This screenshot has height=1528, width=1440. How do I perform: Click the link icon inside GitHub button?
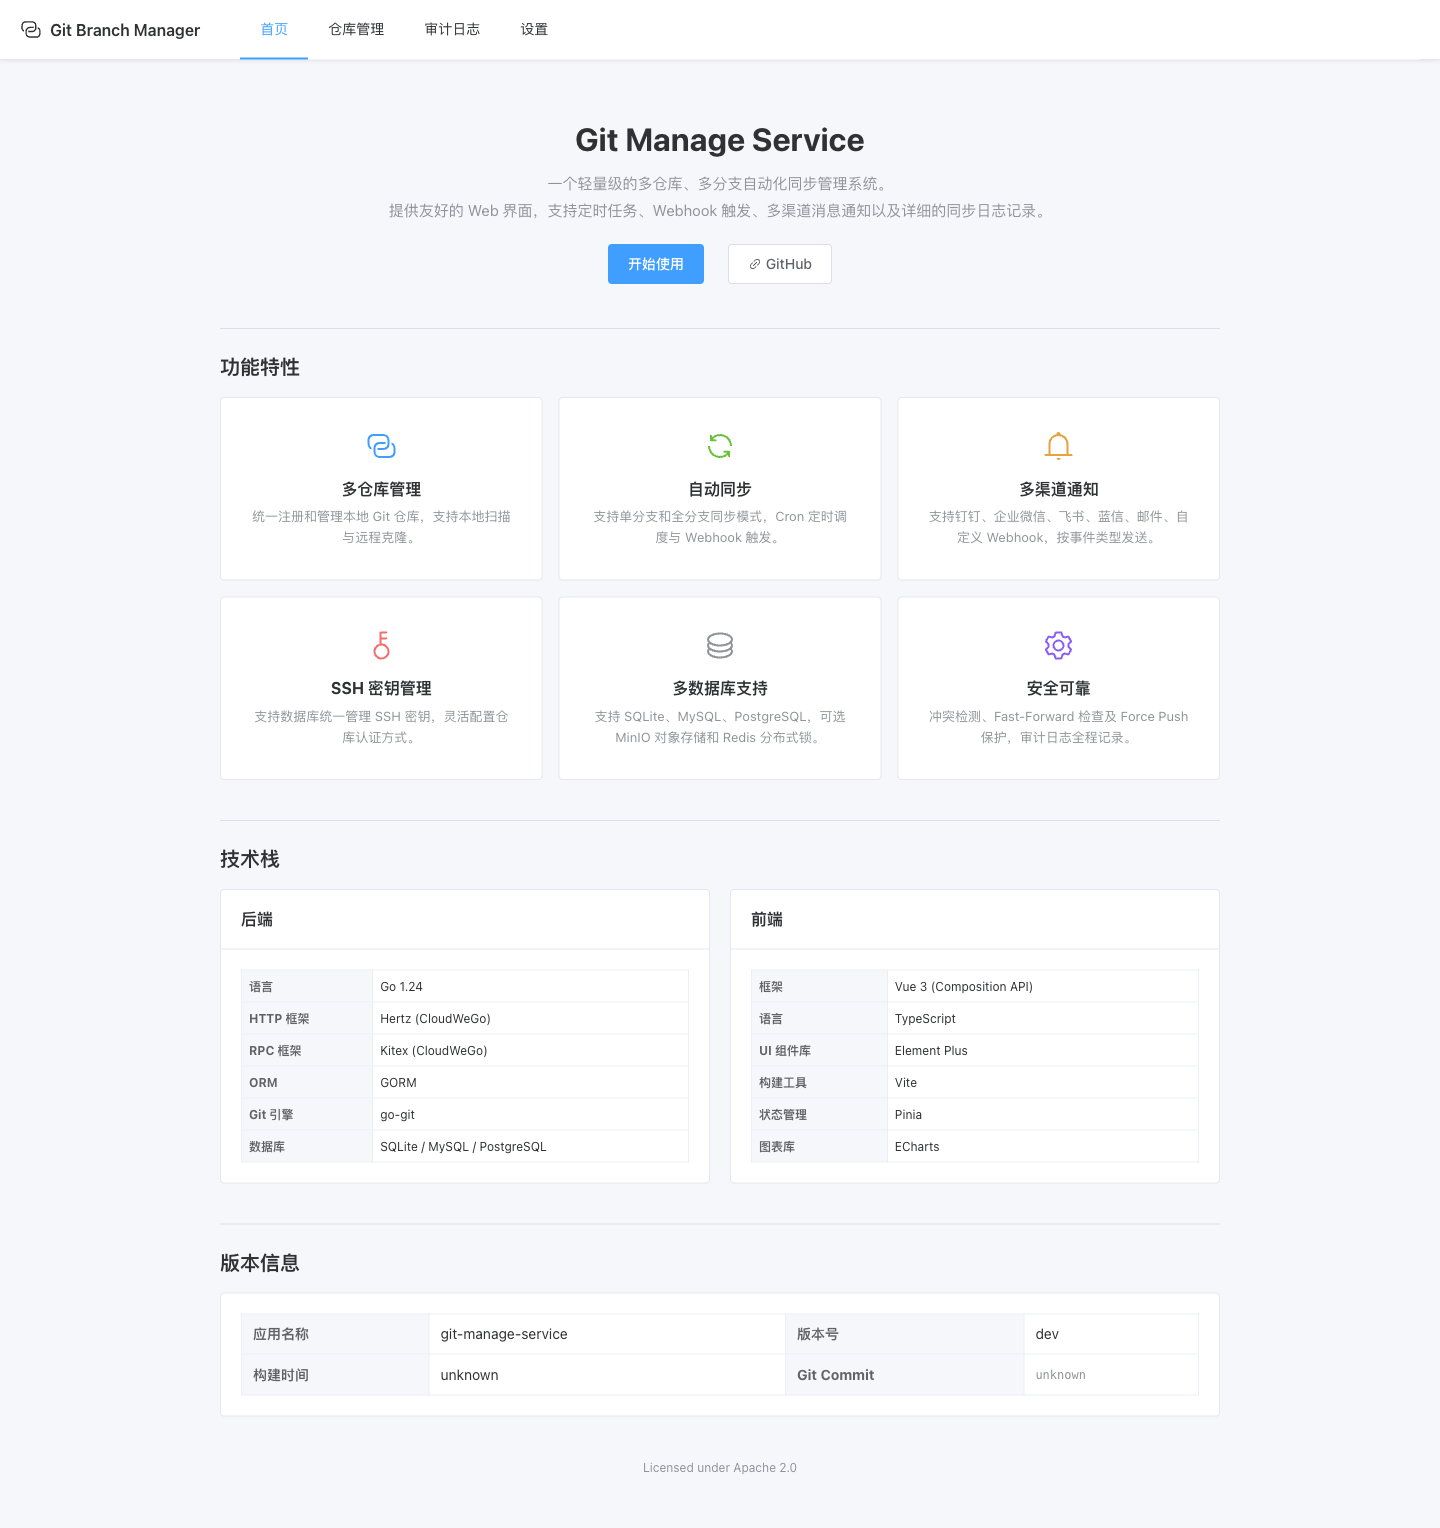tap(755, 264)
